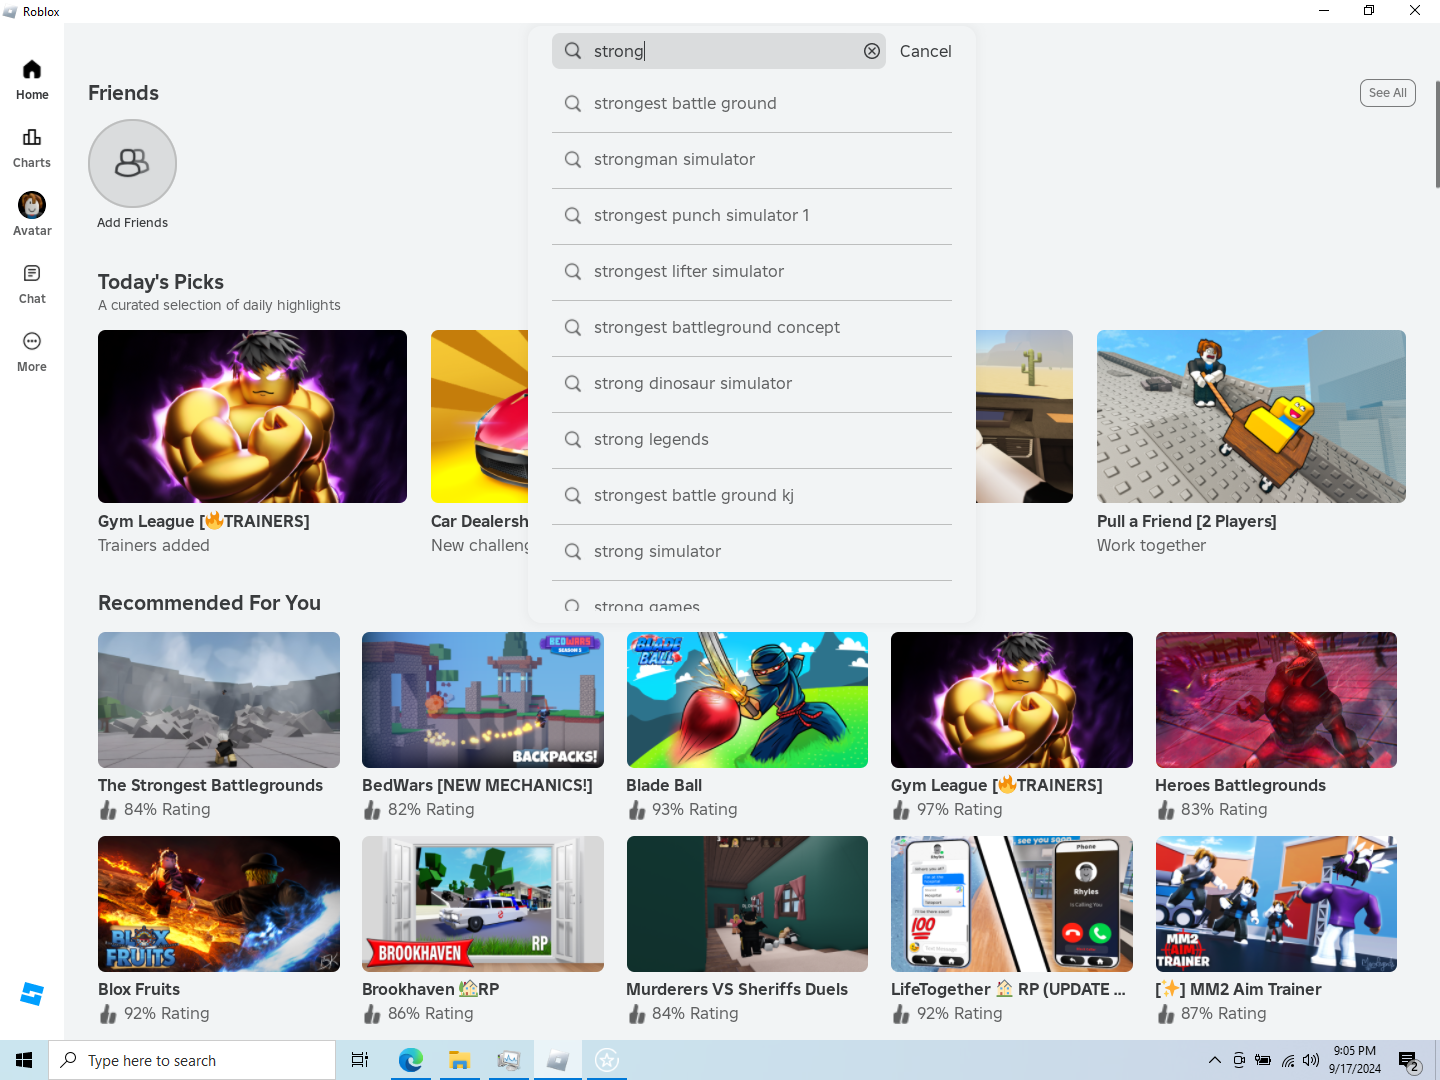The height and width of the screenshot is (1080, 1440).
Task: Open MM2 Aim Trainer thumbnail
Action: tap(1276, 904)
